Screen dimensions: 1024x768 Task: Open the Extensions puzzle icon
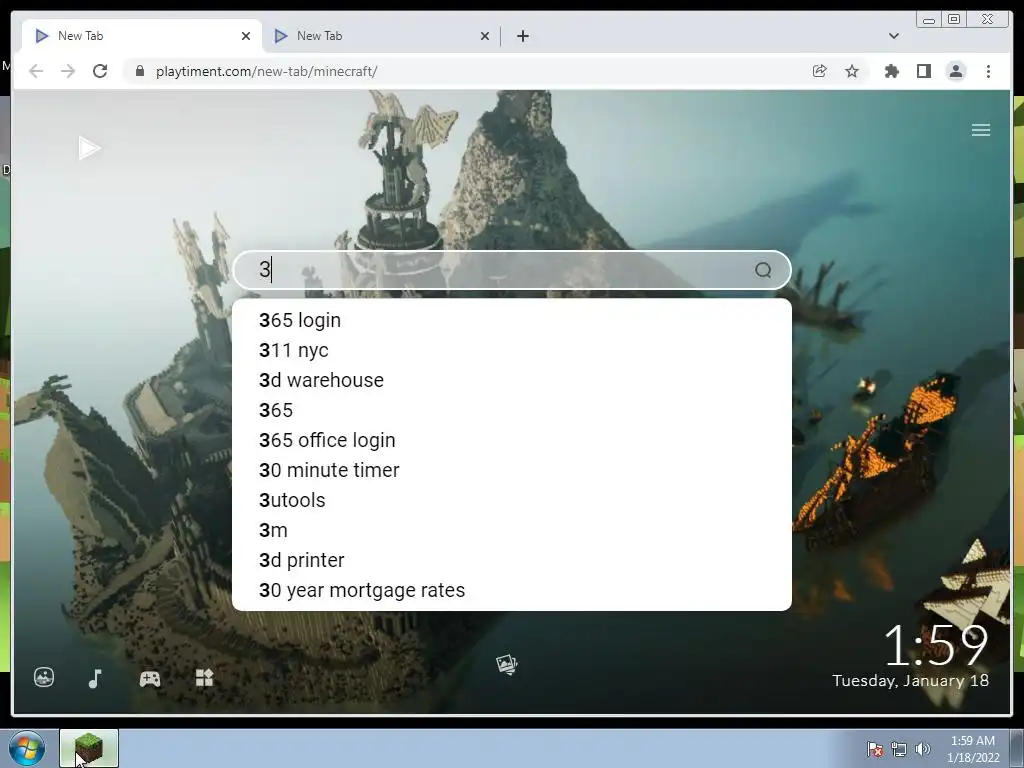coord(891,71)
